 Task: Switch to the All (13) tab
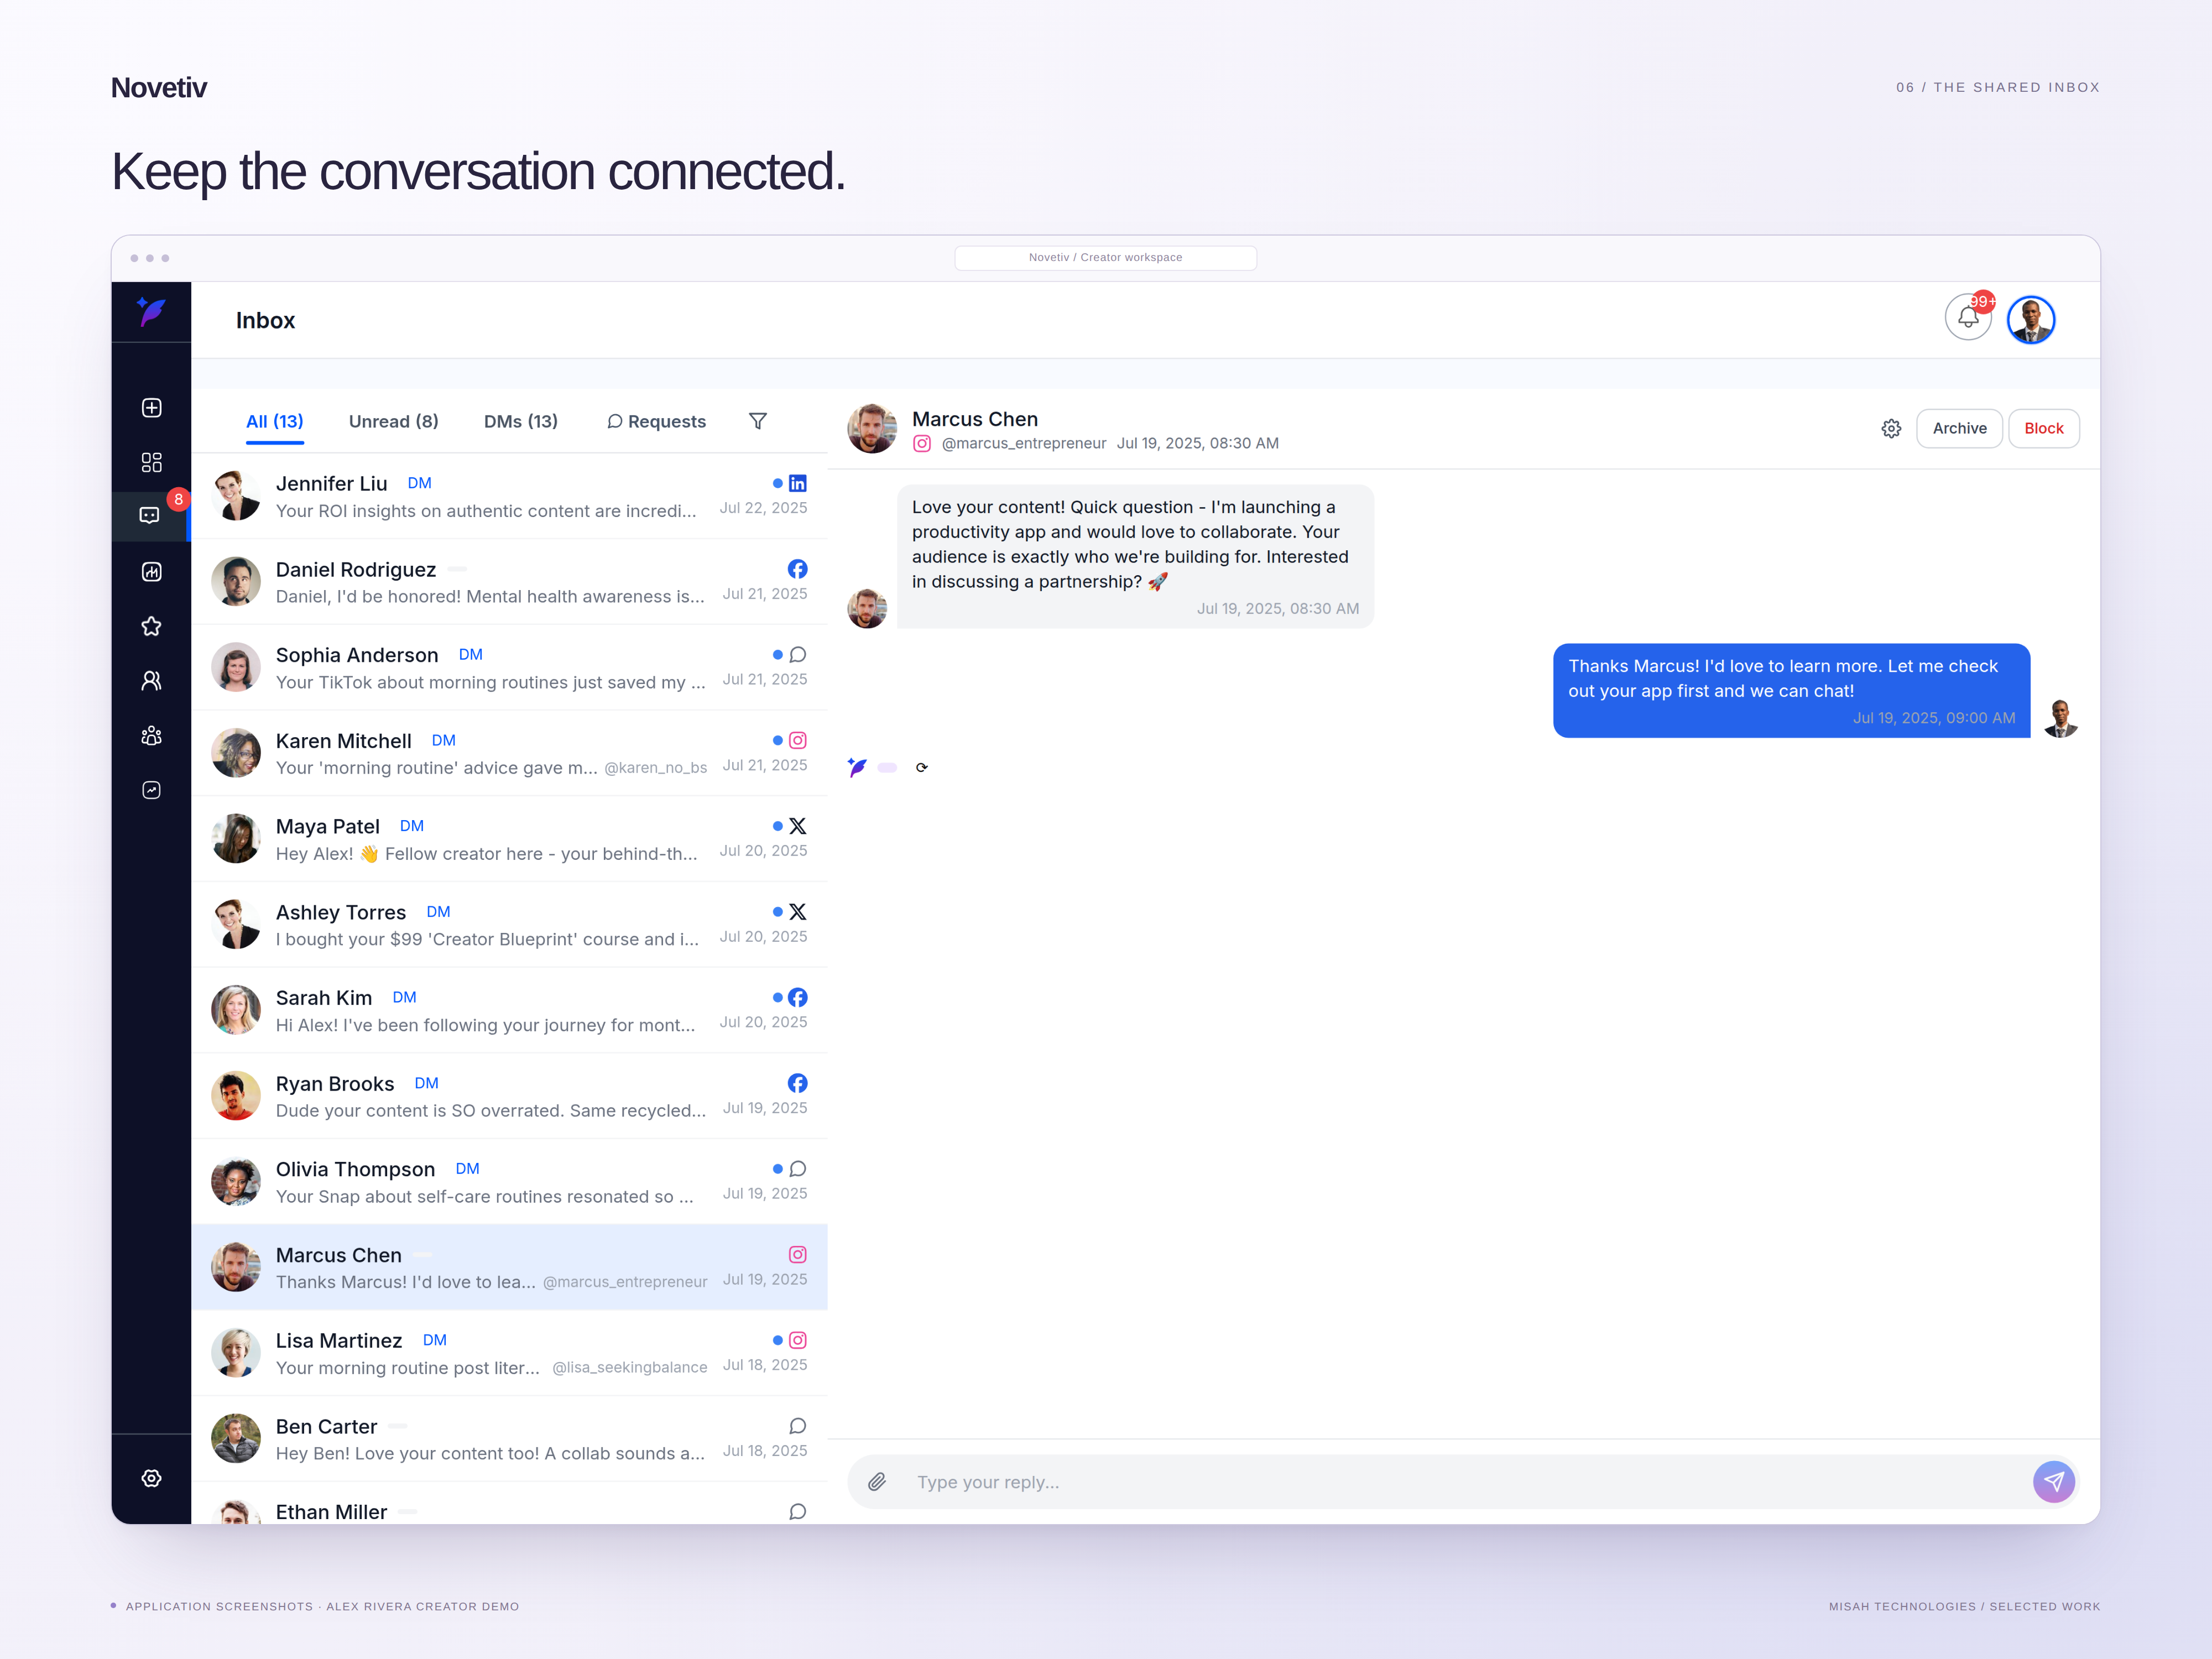(275, 421)
